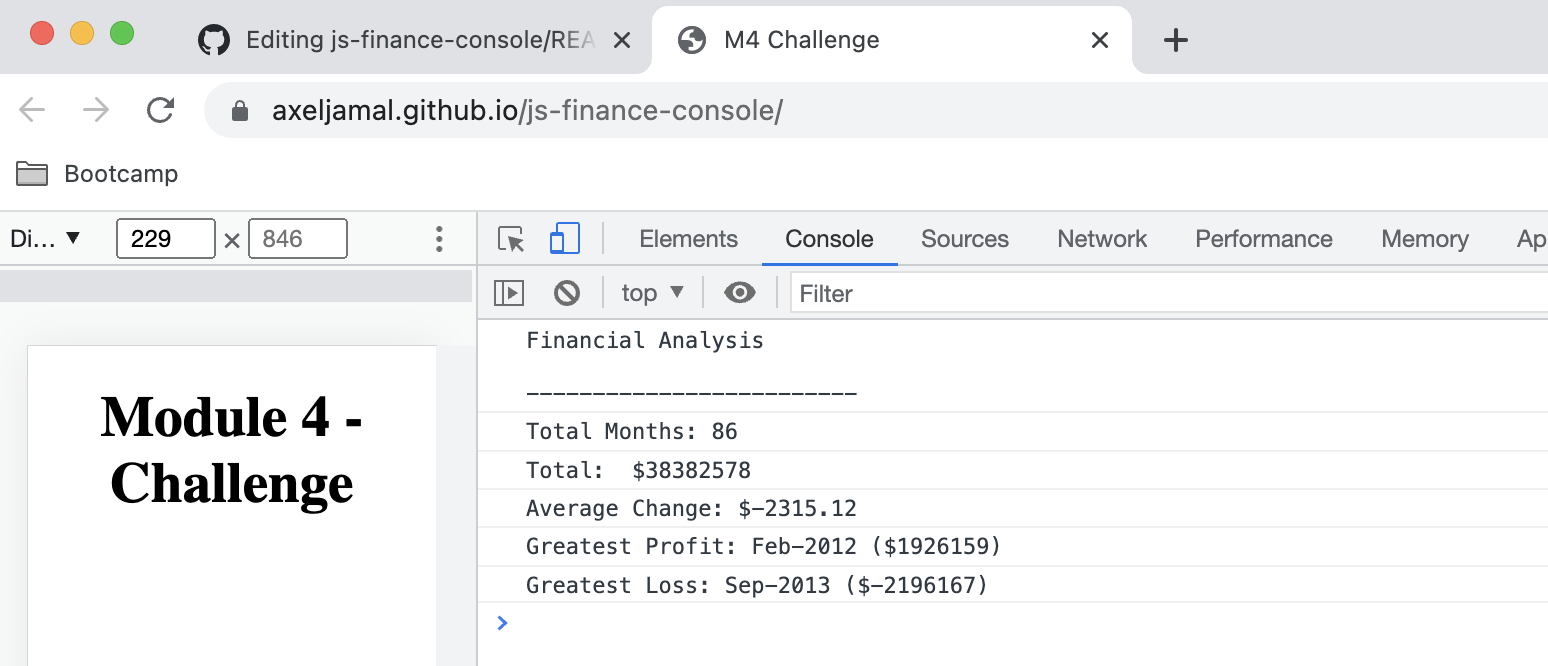Image resolution: width=1548 pixels, height=666 pixels.
Task: Toggle the device emulation toolbar
Action: pyautogui.click(x=563, y=239)
